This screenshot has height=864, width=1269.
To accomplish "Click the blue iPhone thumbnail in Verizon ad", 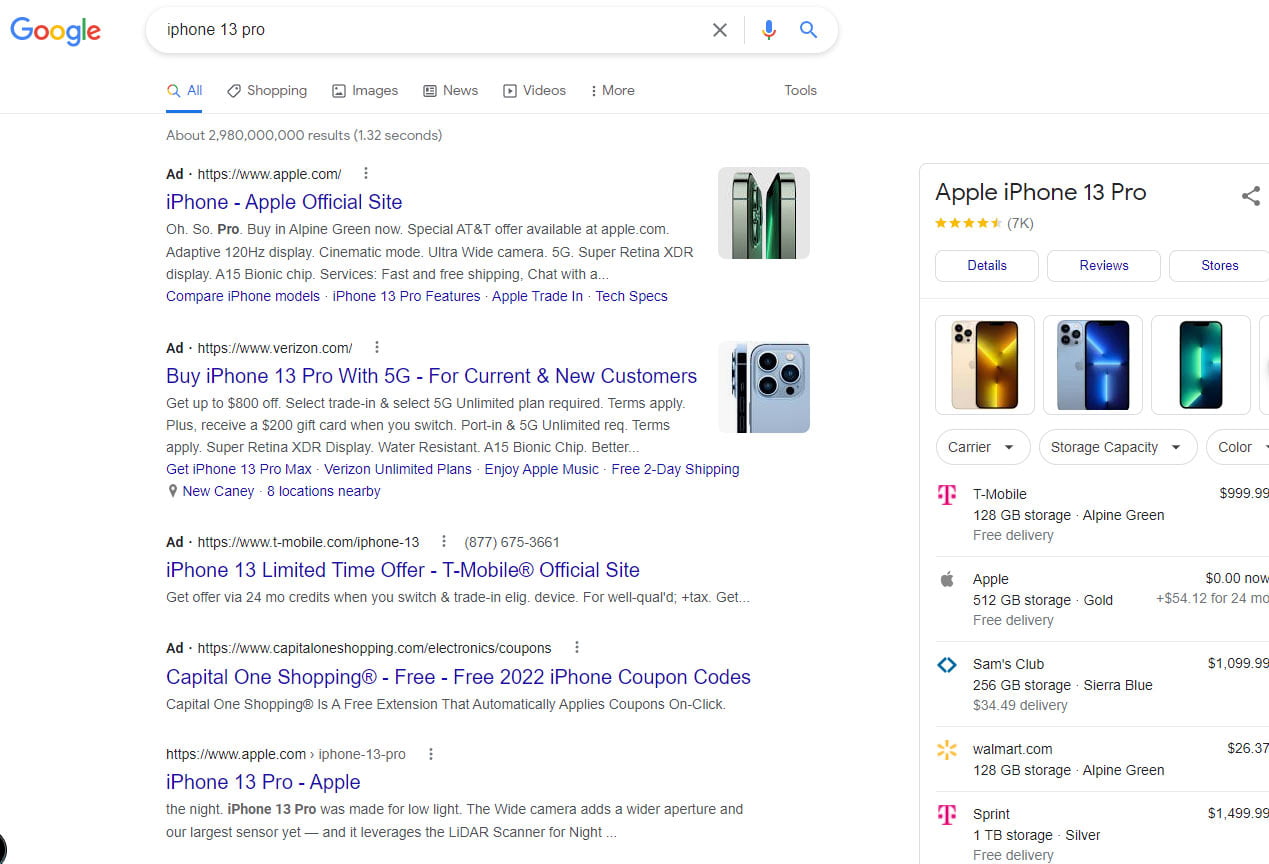I will 764,388.
